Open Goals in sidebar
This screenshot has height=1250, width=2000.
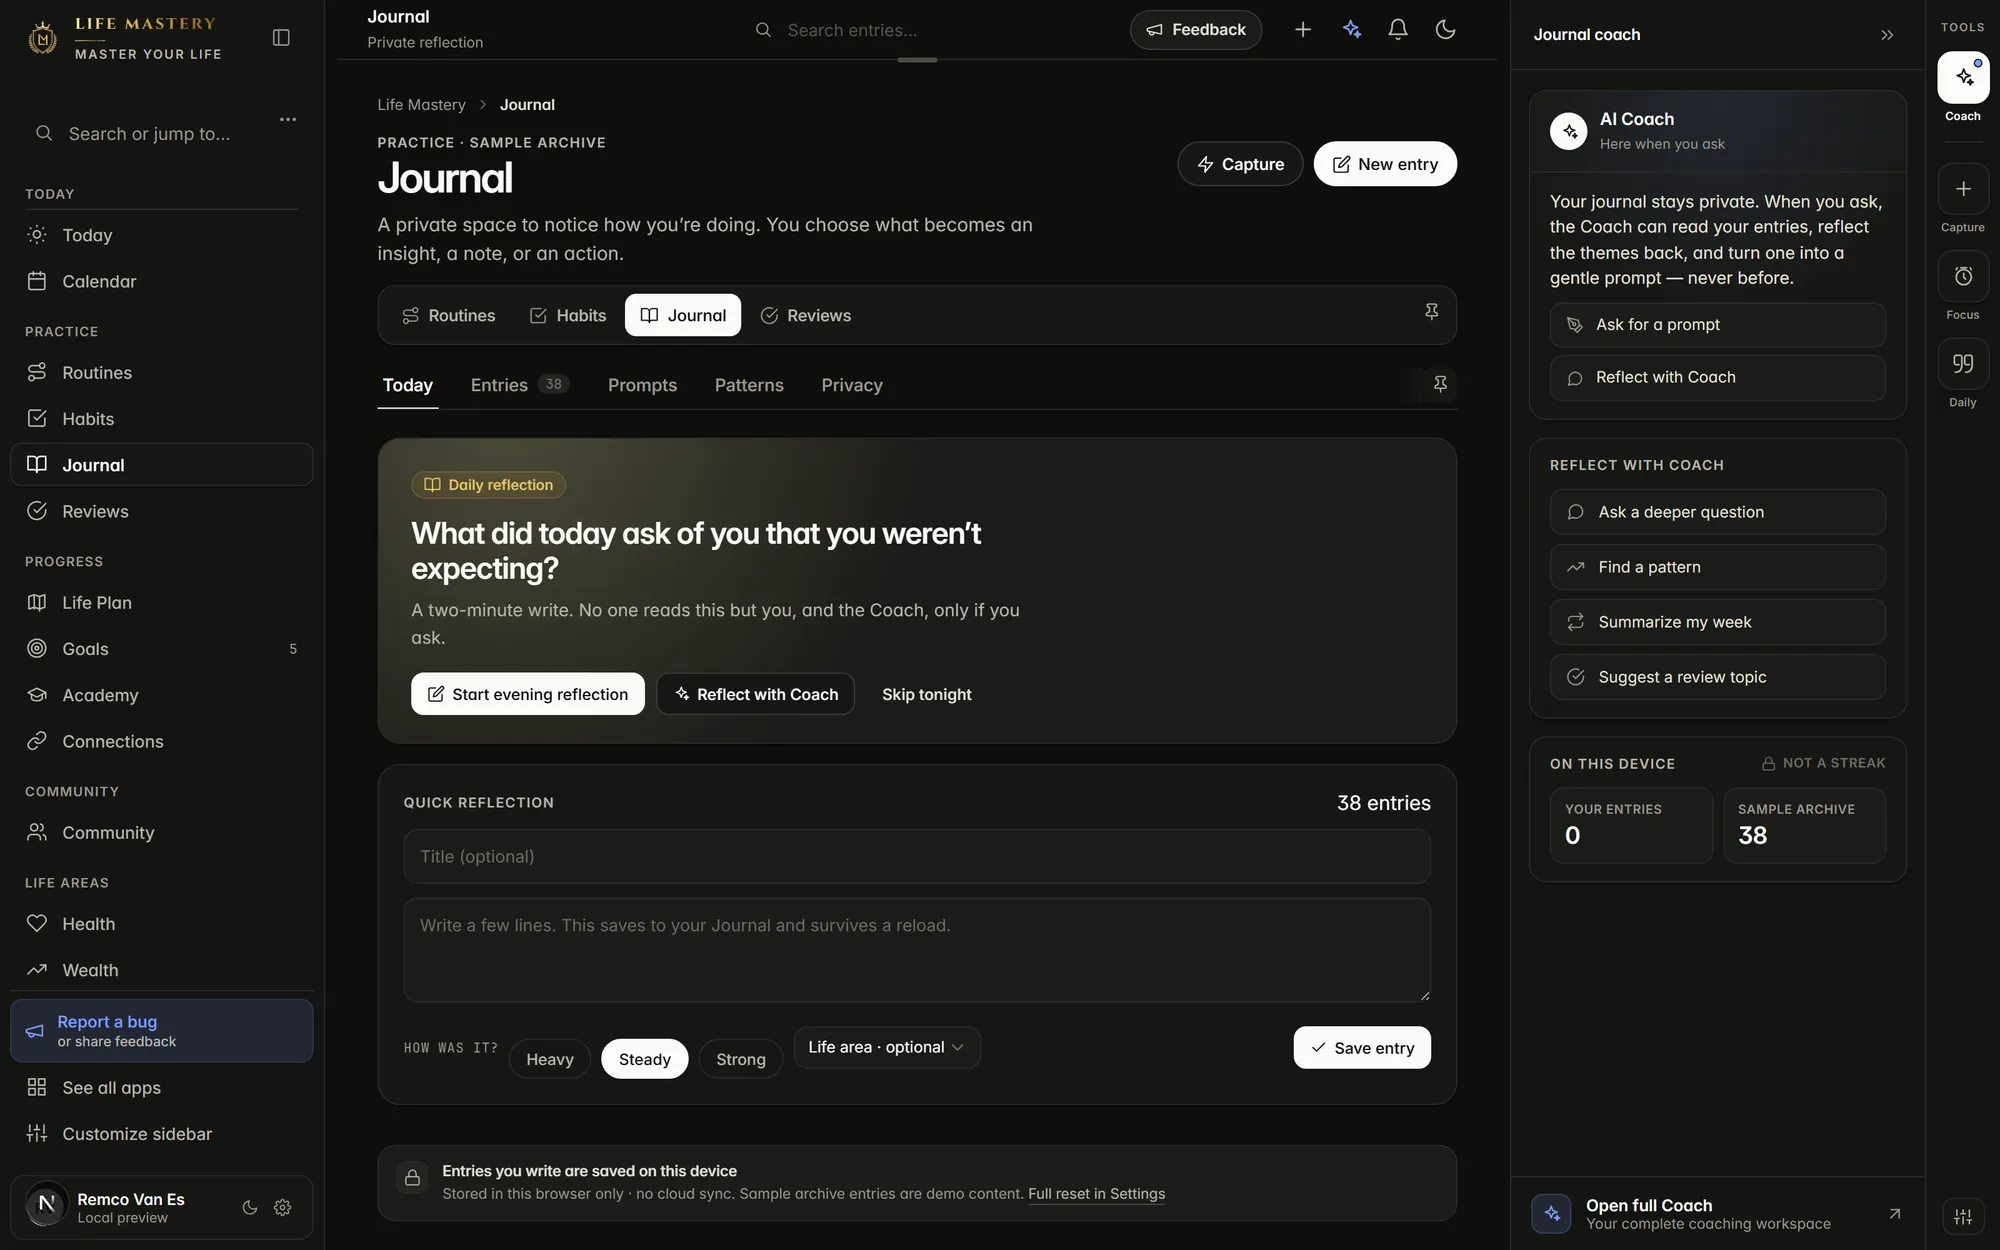point(162,648)
